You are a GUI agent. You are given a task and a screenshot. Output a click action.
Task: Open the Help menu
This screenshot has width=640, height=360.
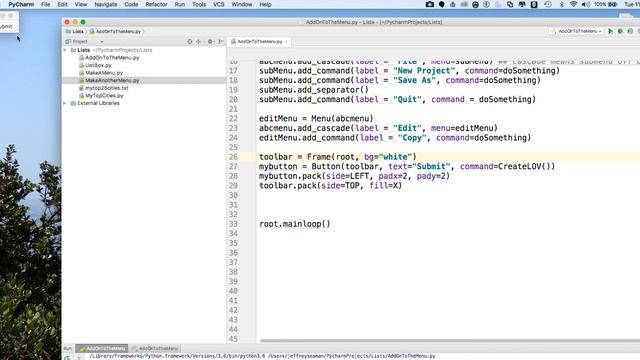tap(265, 4)
